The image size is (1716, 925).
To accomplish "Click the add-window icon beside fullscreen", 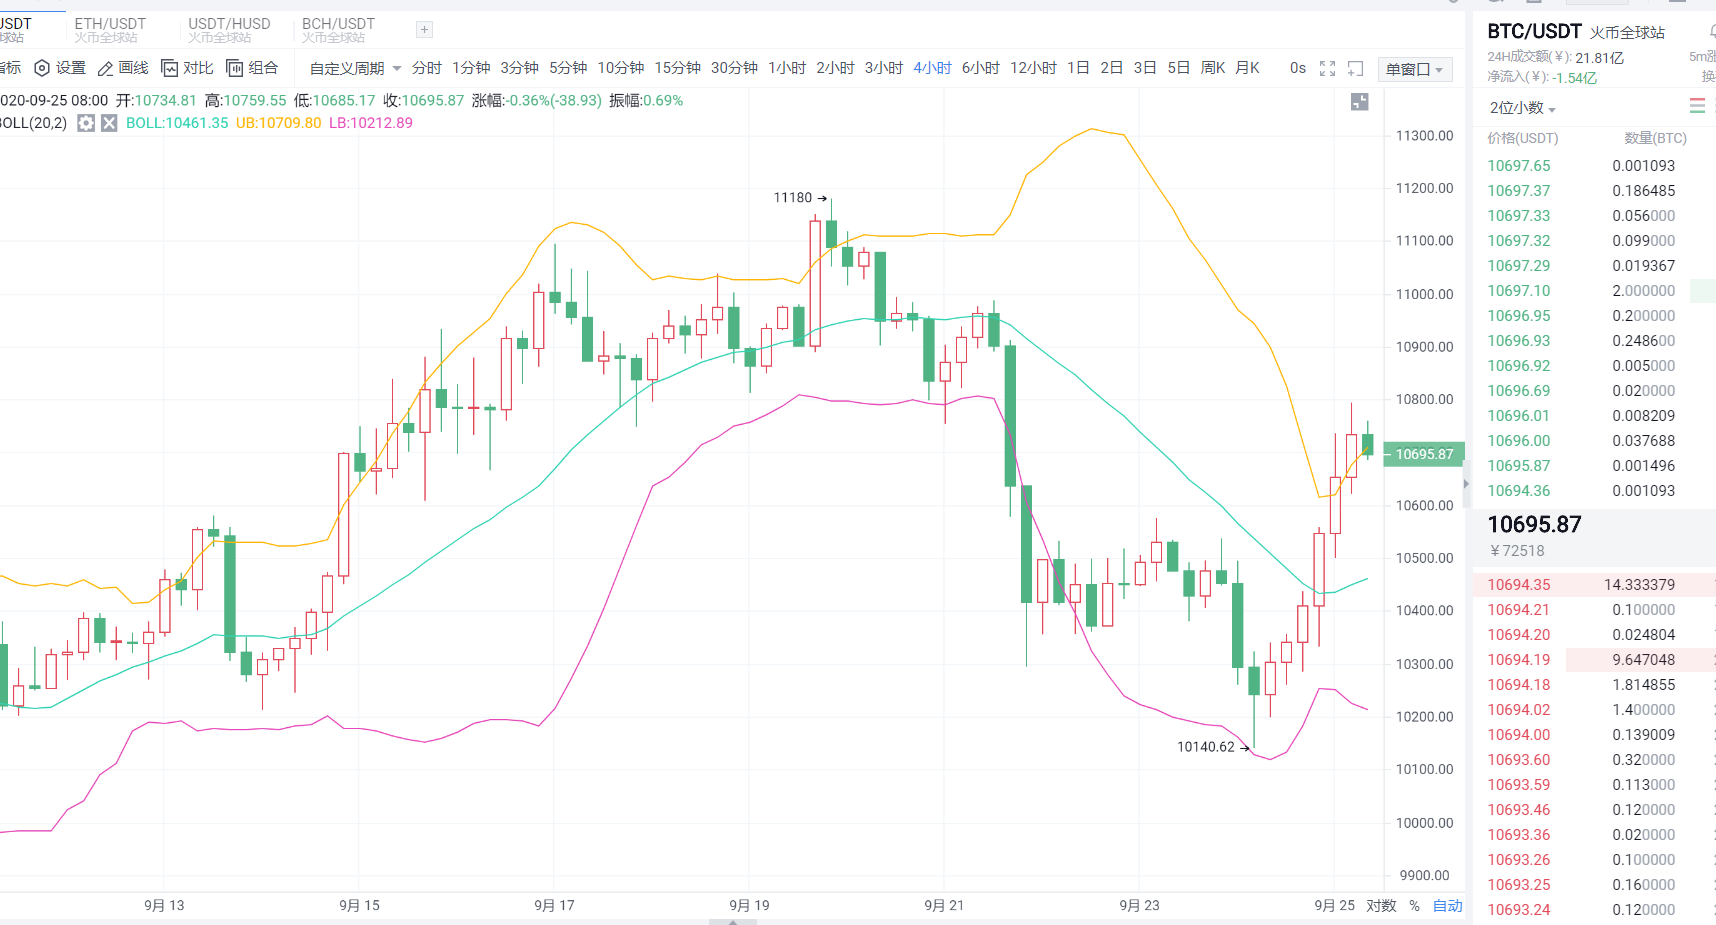I will point(1355,68).
